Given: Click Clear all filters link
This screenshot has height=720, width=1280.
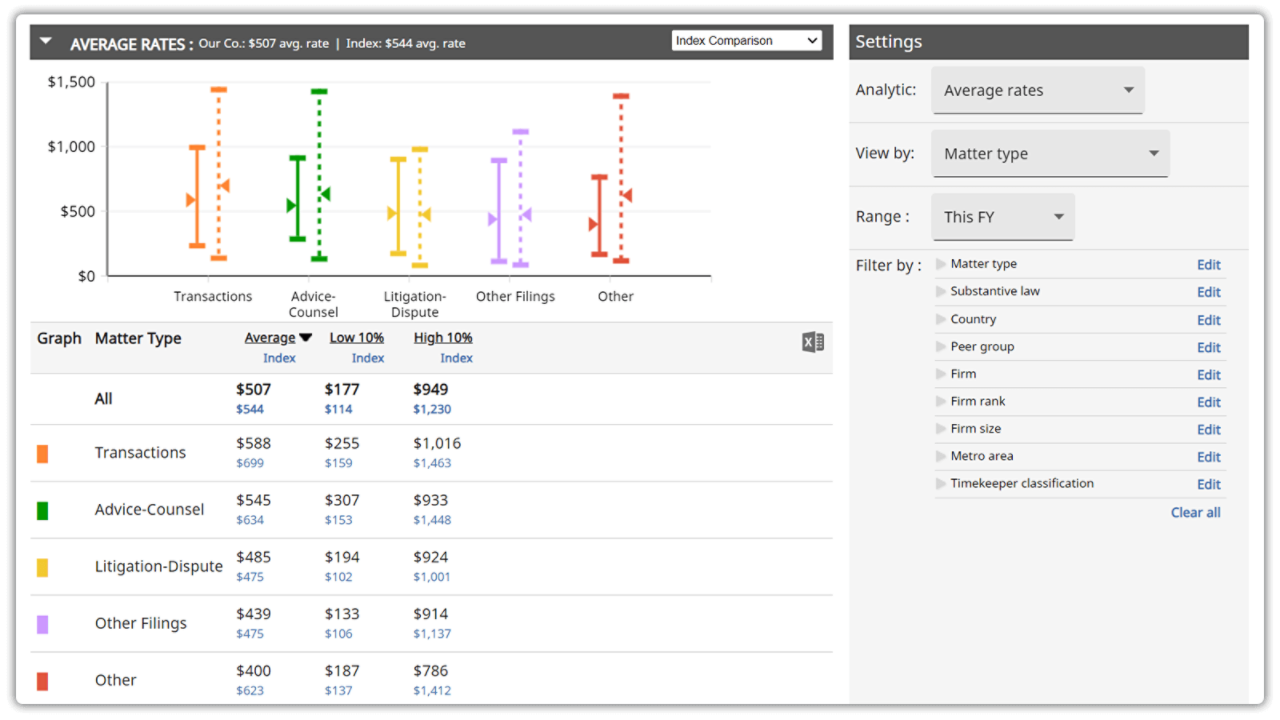Looking at the screenshot, I should [x=1195, y=512].
